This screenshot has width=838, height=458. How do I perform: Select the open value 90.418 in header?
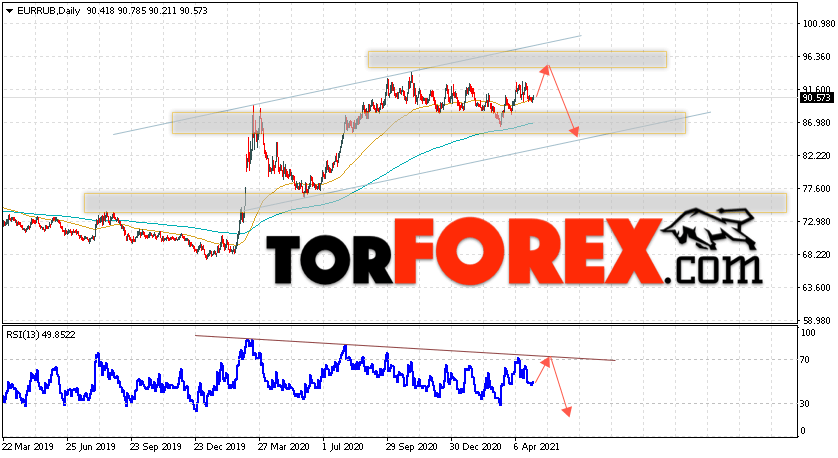pos(101,11)
